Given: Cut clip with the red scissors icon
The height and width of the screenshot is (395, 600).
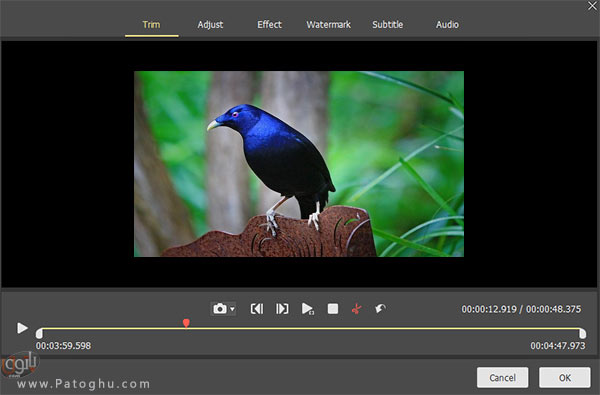Looking at the screenshot, I should 357,308.
